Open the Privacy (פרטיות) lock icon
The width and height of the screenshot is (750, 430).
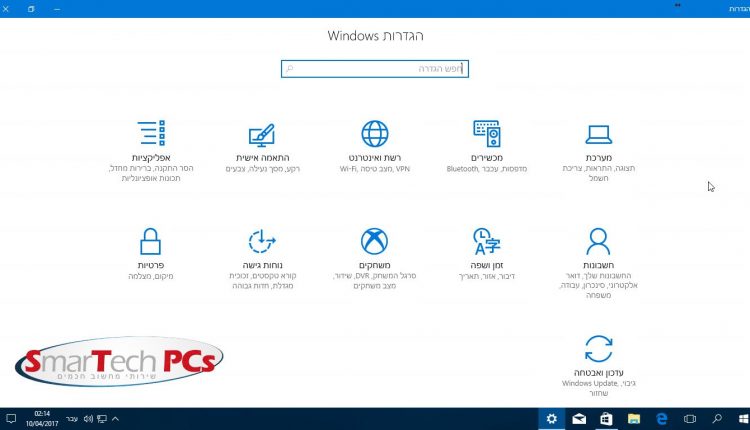tap(150, 241)
